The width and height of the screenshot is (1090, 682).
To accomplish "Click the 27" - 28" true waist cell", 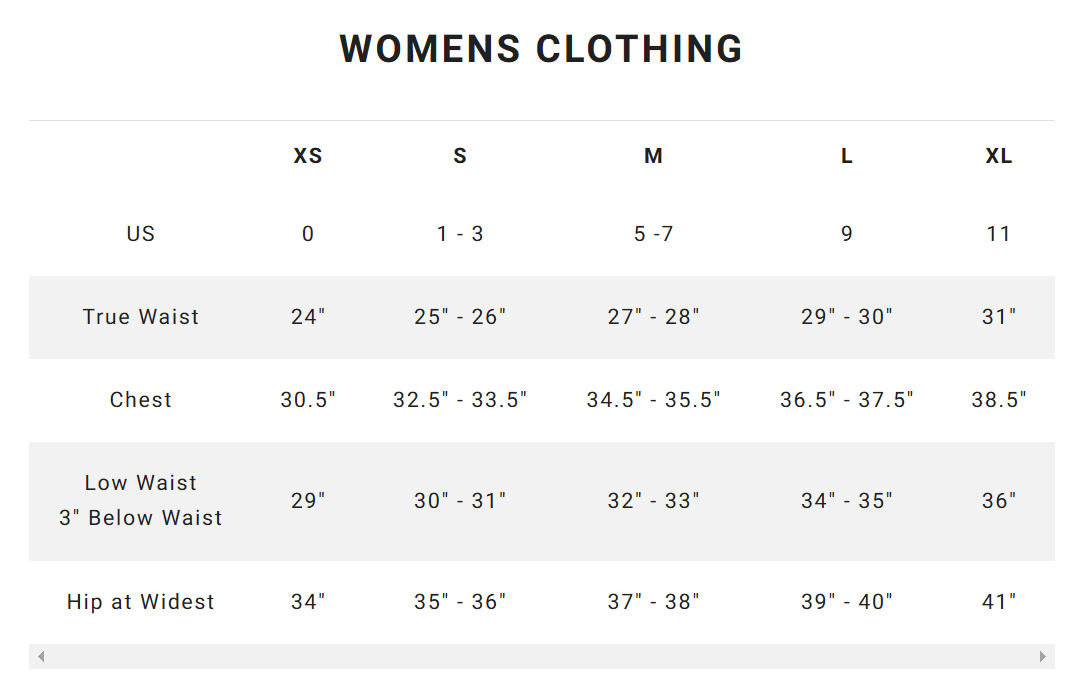I will pyautogui.click(x=653, y=317).
